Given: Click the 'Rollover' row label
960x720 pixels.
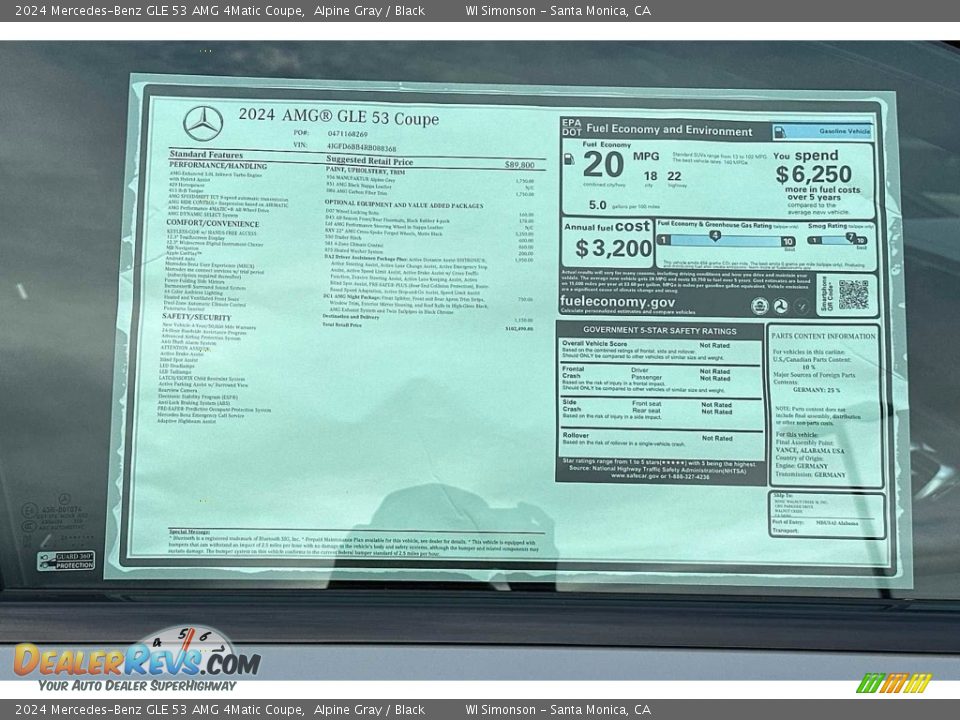Looking at the screenshot, I should pos(576,435).
